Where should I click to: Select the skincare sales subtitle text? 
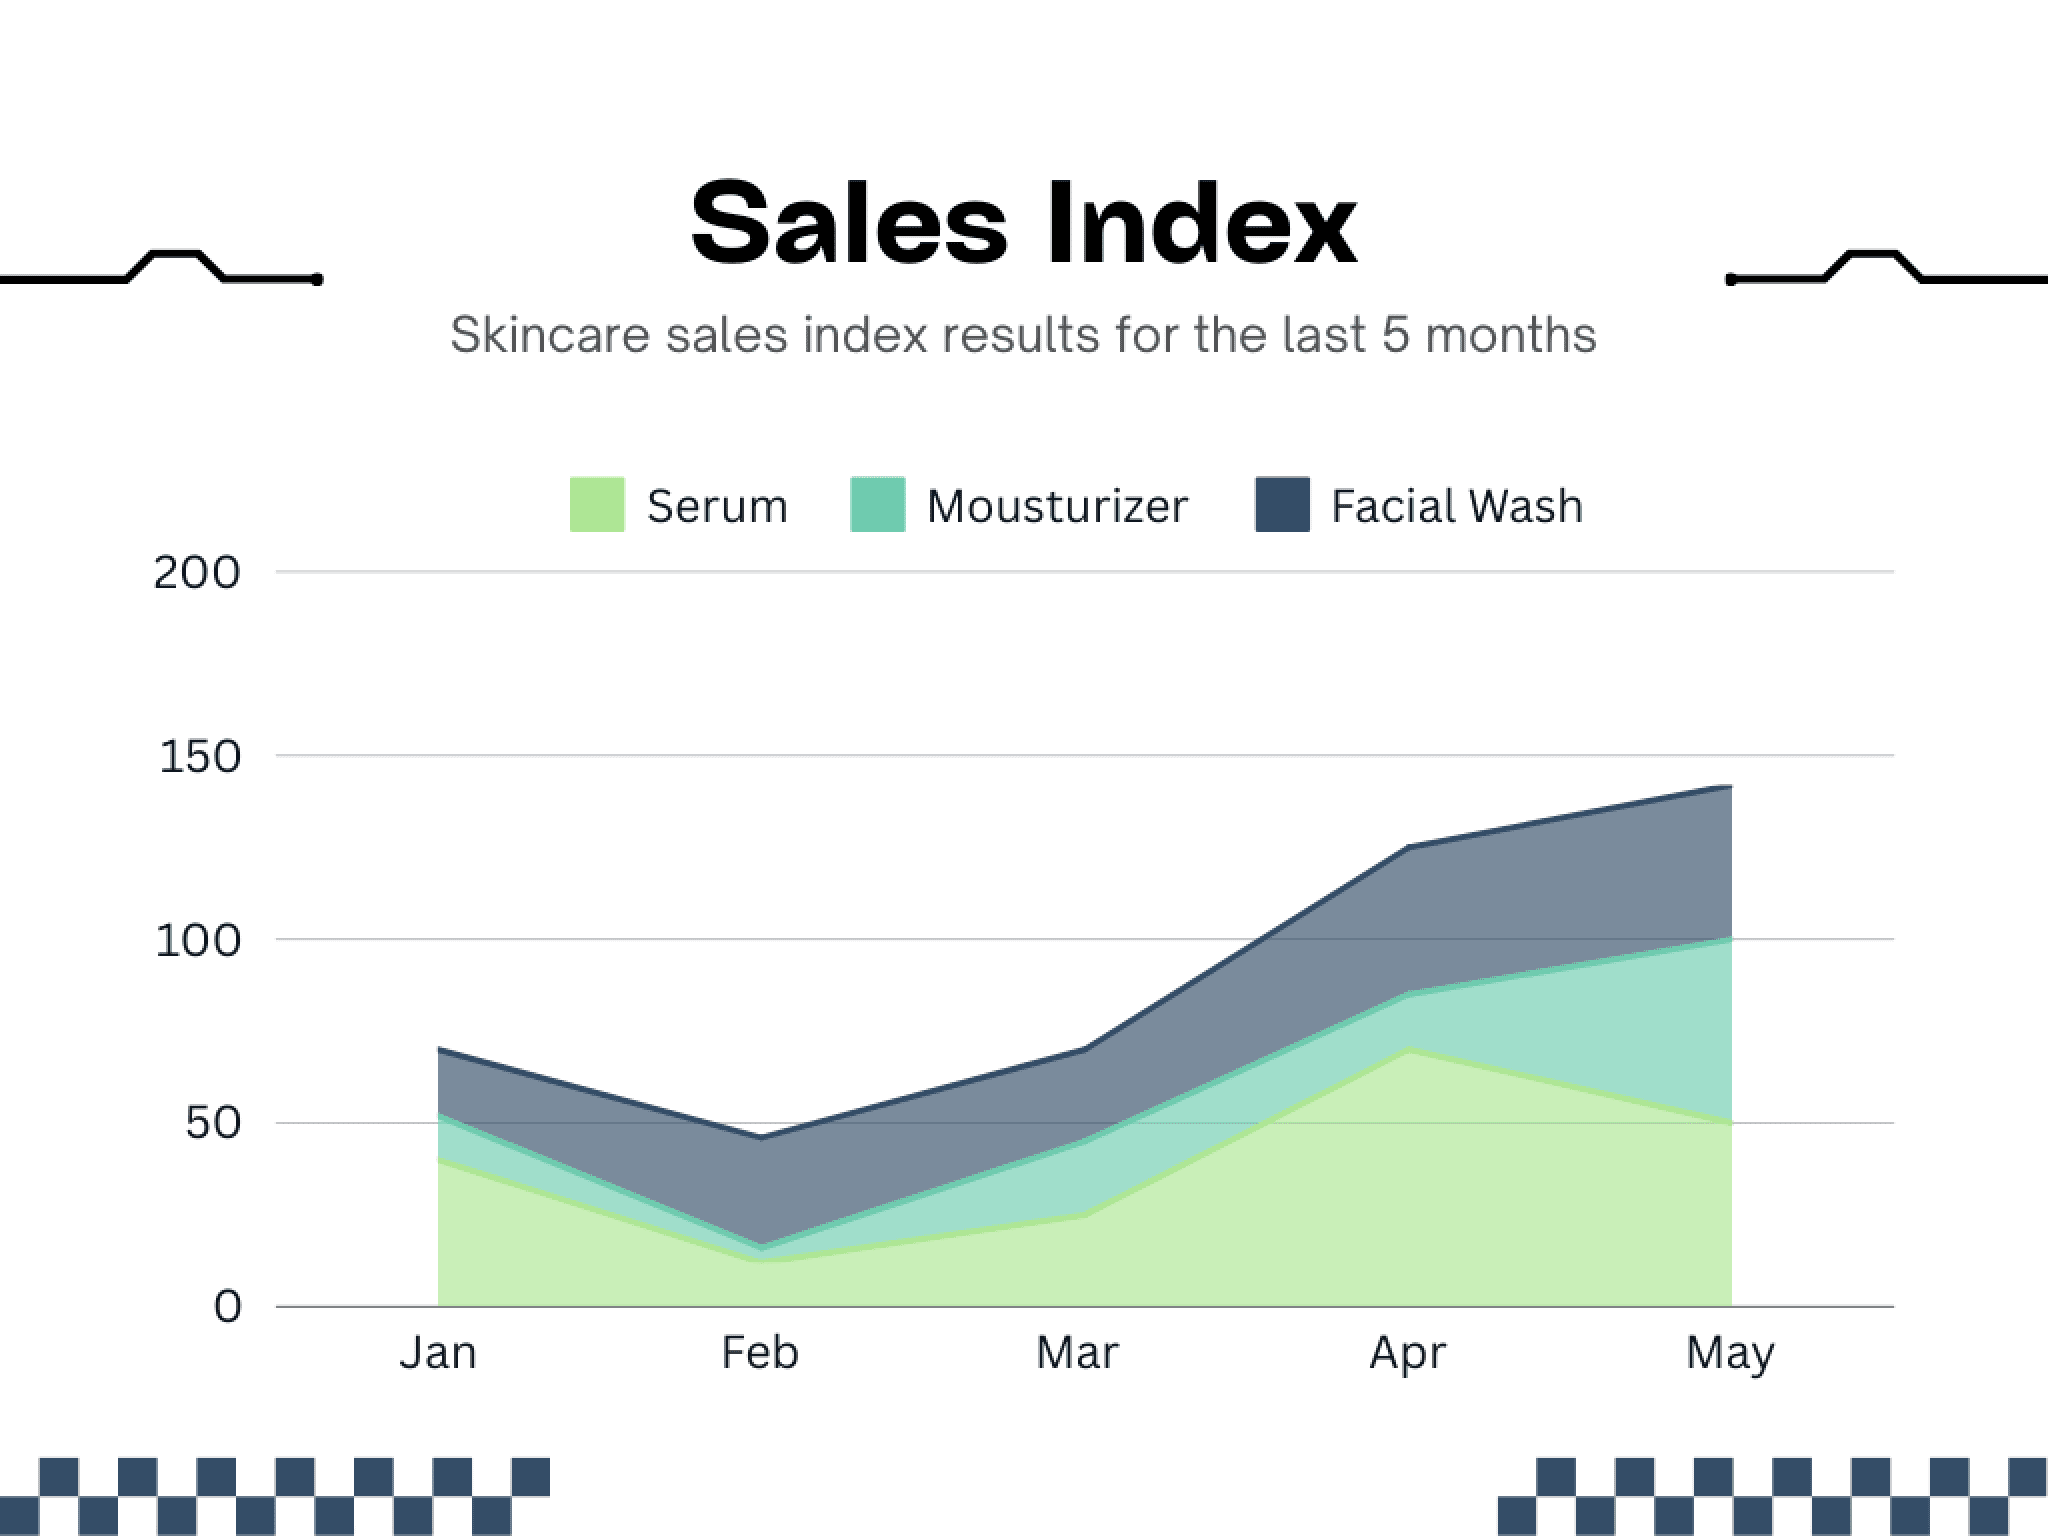[x=1023, y=334]
